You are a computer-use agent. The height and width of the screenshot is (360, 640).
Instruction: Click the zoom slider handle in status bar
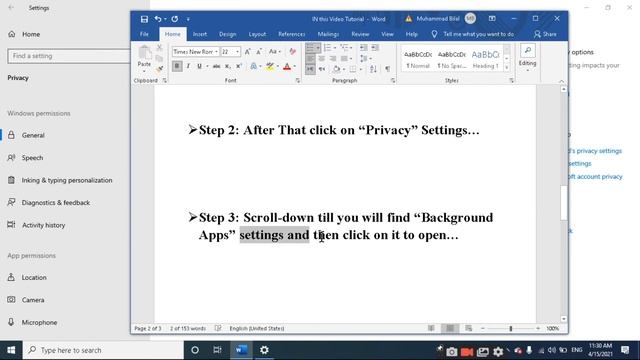coord(511,329)
